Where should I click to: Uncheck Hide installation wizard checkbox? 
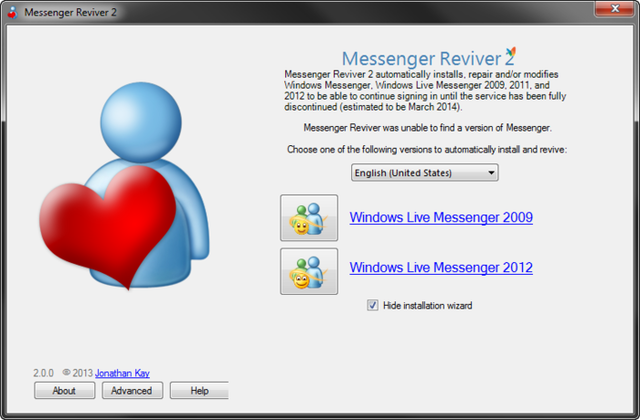click(x=372, y=305)
